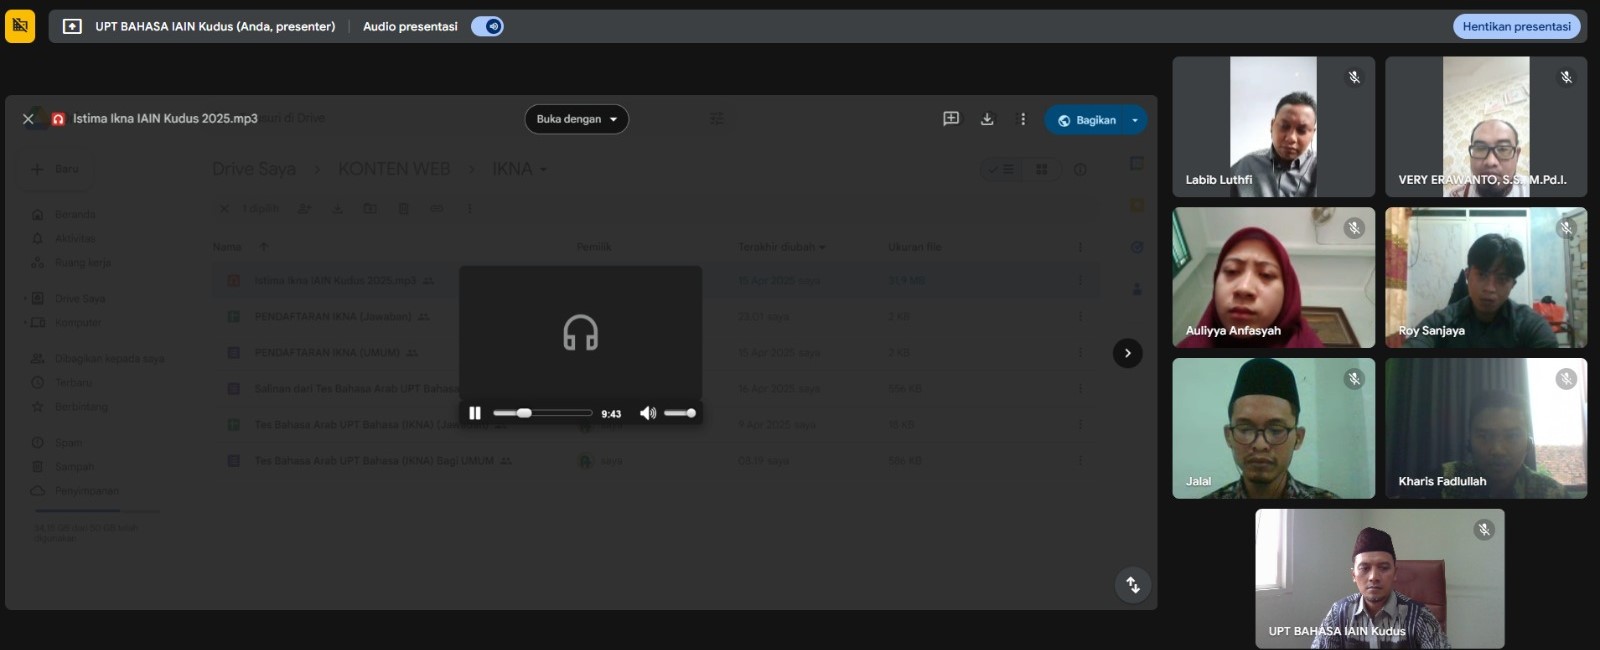Open the Drive details info icon
Screen dimensions: 1600x650
click(x=1080, y=170)
